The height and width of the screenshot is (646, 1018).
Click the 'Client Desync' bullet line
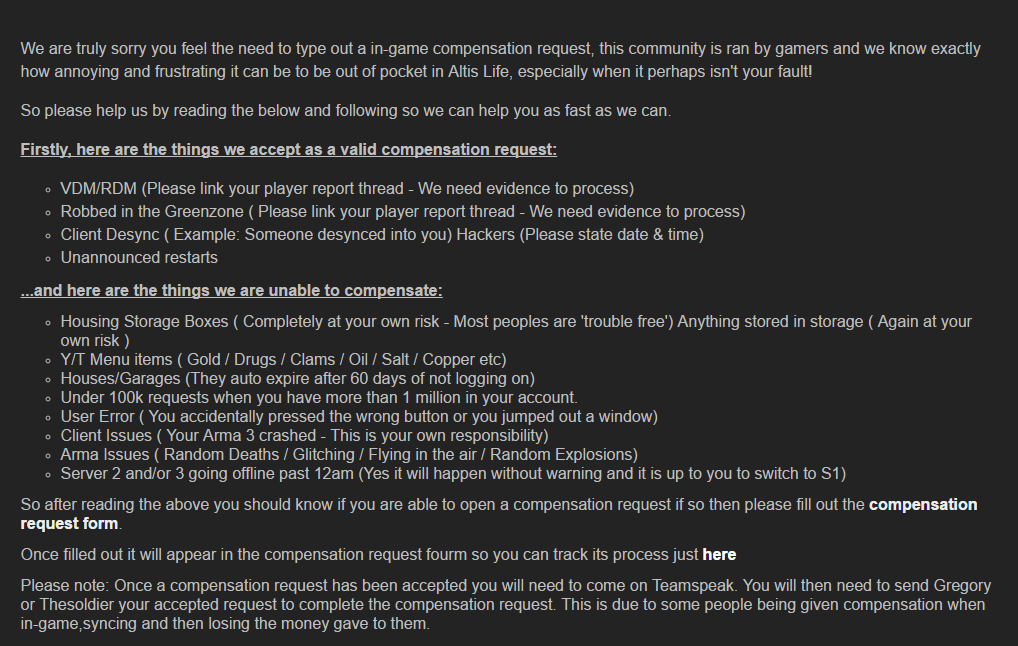point(382,234)
